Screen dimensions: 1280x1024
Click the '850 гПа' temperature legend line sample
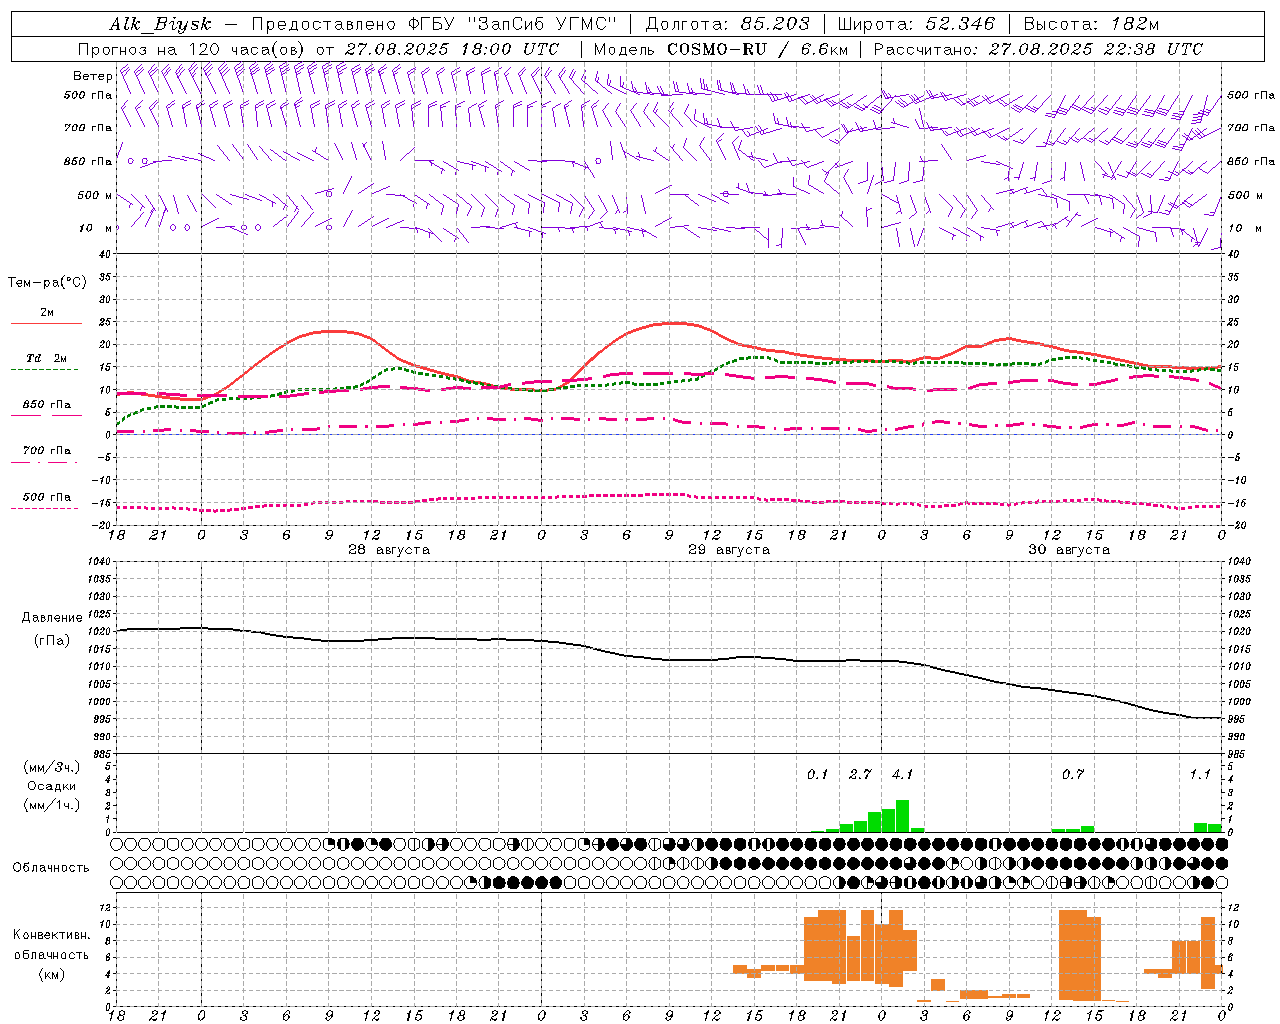coord(44,415)
